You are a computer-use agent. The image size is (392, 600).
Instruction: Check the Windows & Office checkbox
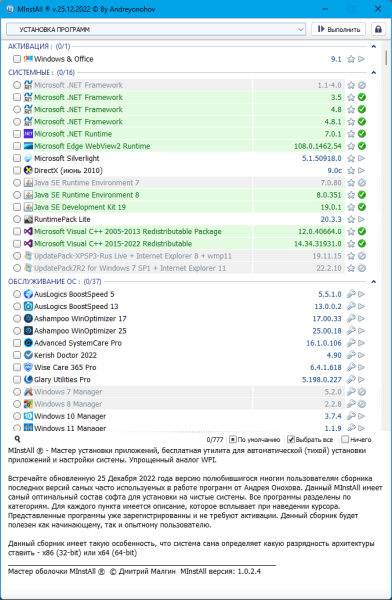[x=17, y=59]
